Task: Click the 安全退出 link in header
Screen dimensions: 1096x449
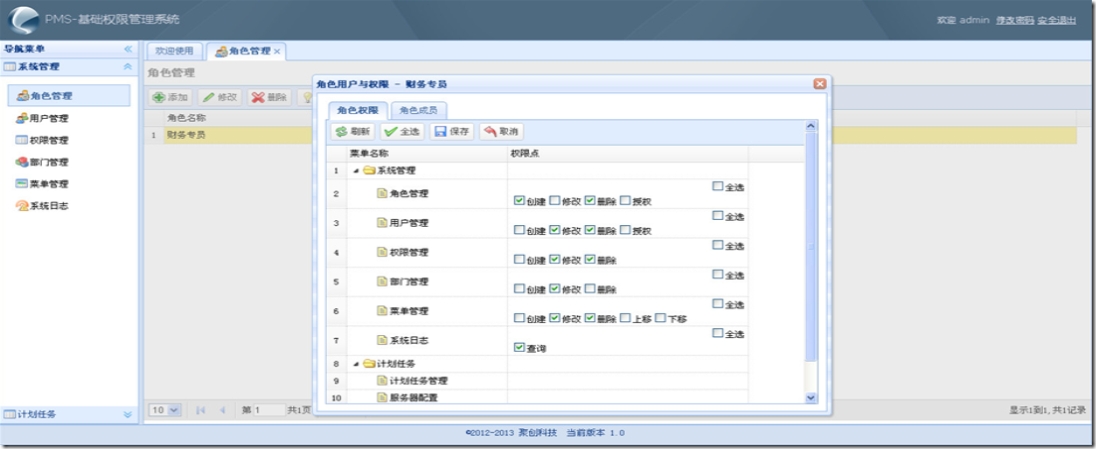Action: click(1057, 20)
